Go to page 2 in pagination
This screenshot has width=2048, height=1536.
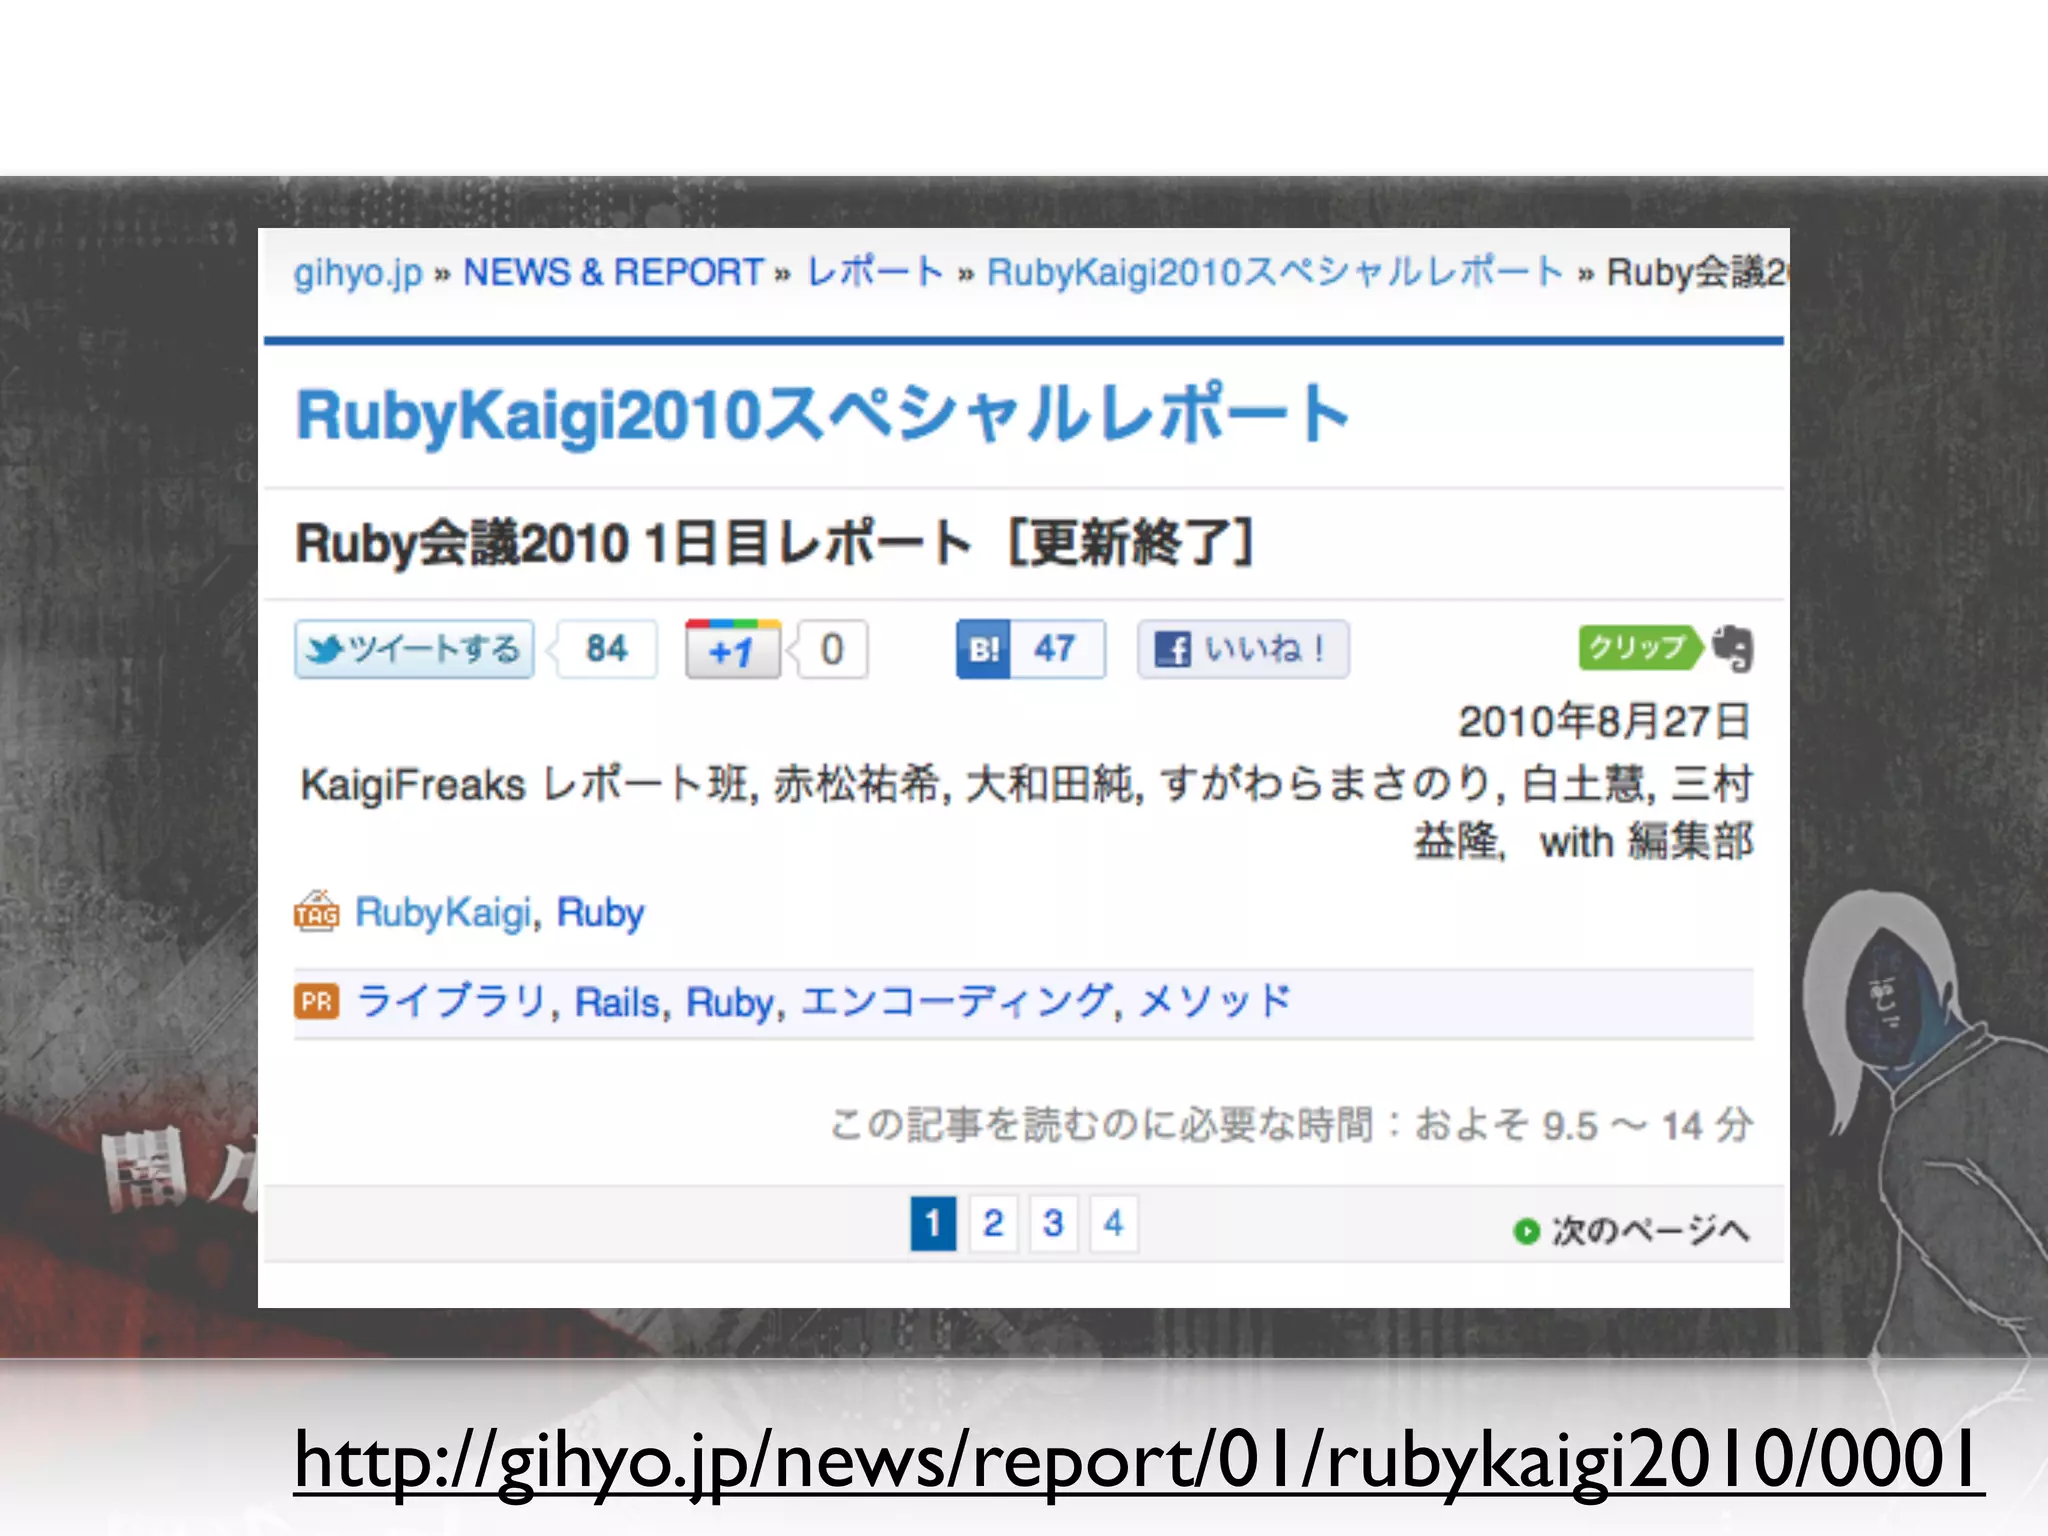(x=993, y=1223)
